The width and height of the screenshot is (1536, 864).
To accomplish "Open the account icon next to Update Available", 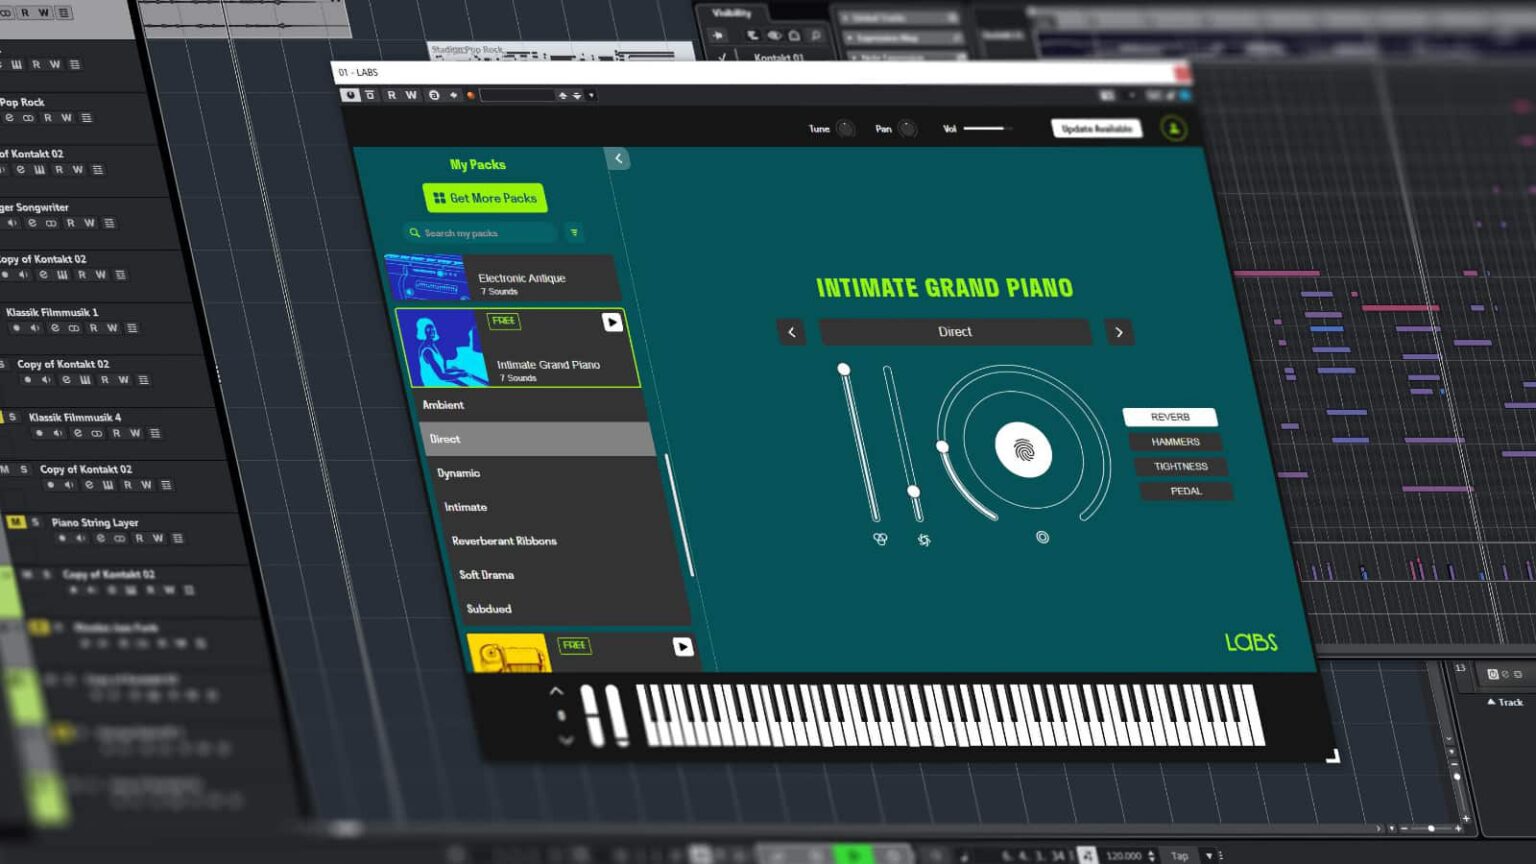I will [x=1174, y=129].
